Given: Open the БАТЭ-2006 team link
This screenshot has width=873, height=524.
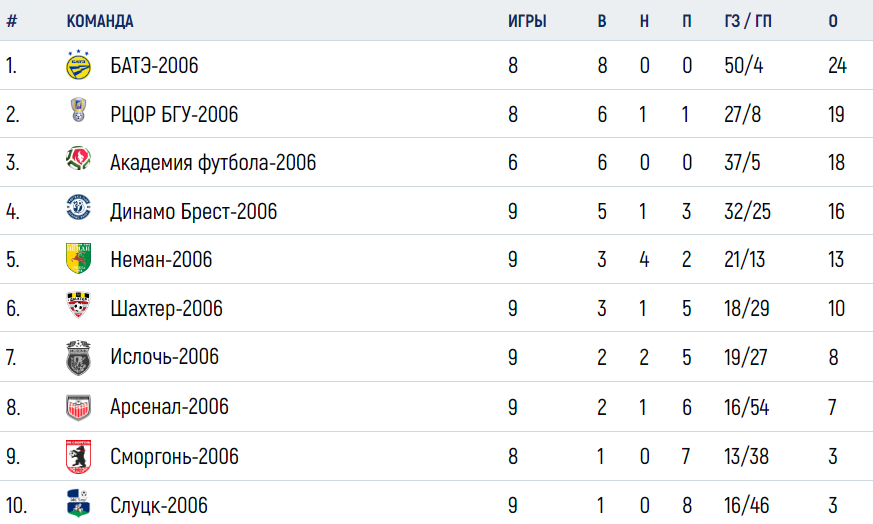Looking at the screenshot, I should [x=154, y=66].
